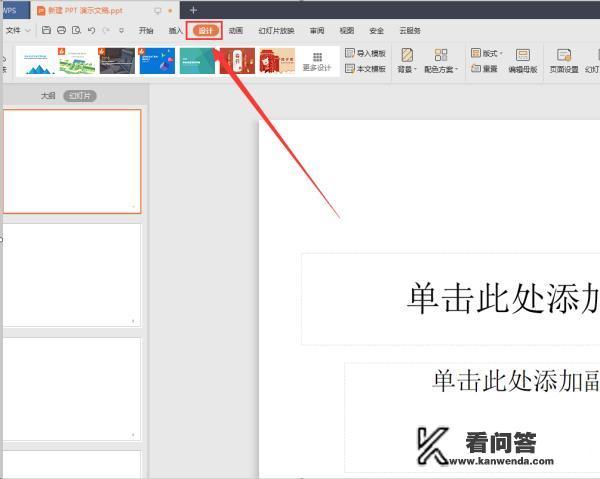Open the 文件 menu
The width and height of the screenshot is (600, 479).
click(x=17, y=30)
